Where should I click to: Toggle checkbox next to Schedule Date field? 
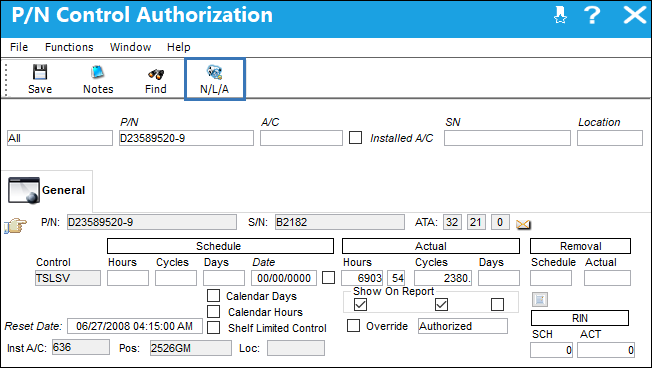tap(328, 278)
